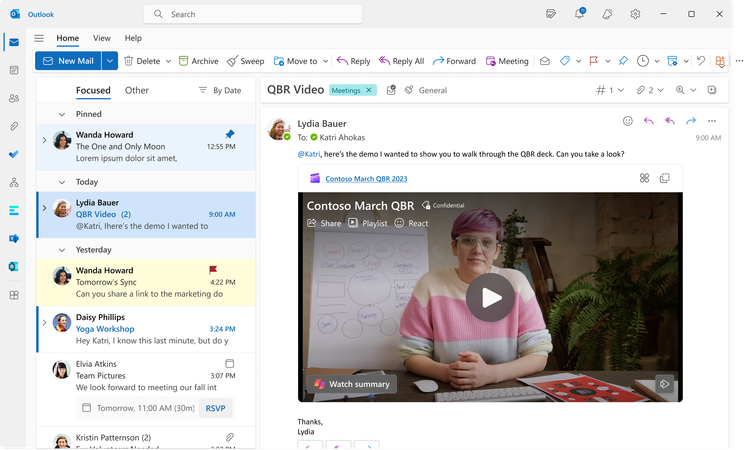Switch to the Home ribbon tab

coord(67,38)
